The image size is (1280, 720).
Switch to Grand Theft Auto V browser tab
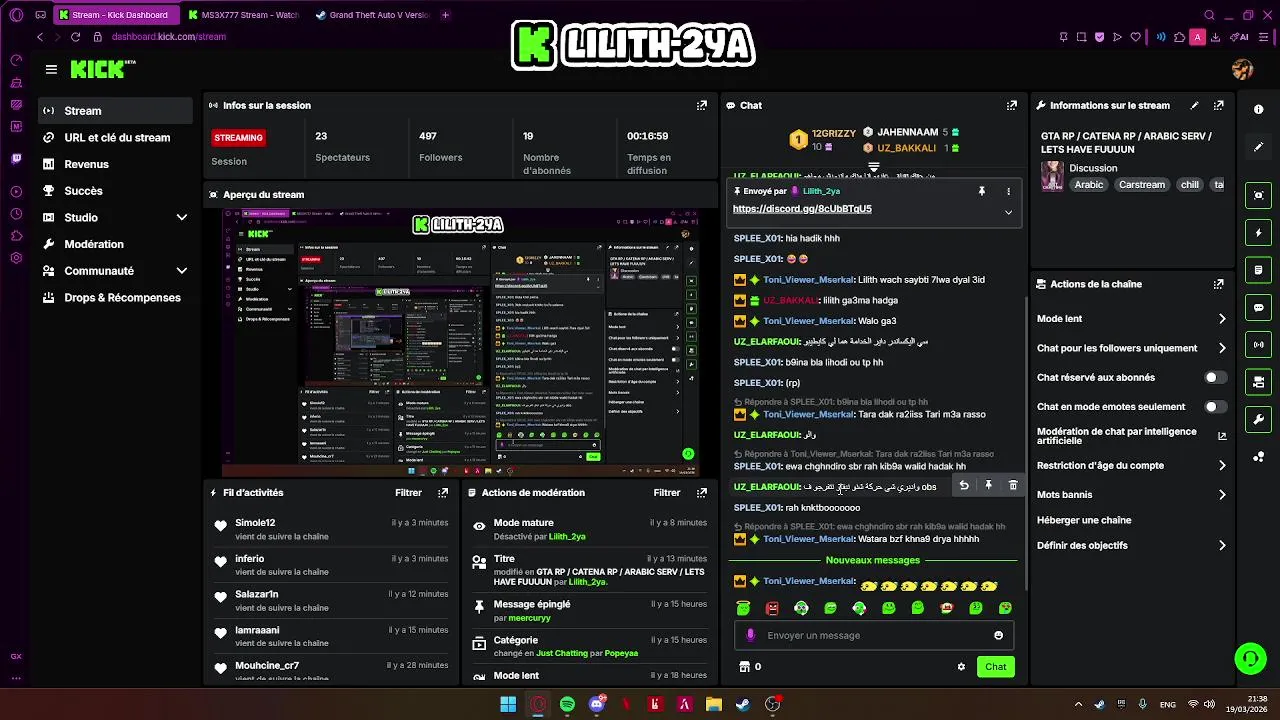pos(372,15)
